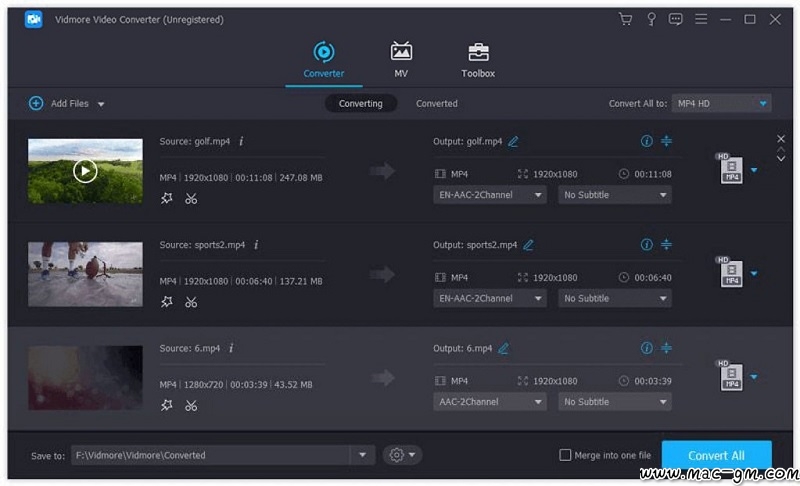Open sports2.mp4 EN-AAC-2Channel audio dropdown
Image resolution: width=800 pixels, height=486 pixels.
tap(490, 298)
